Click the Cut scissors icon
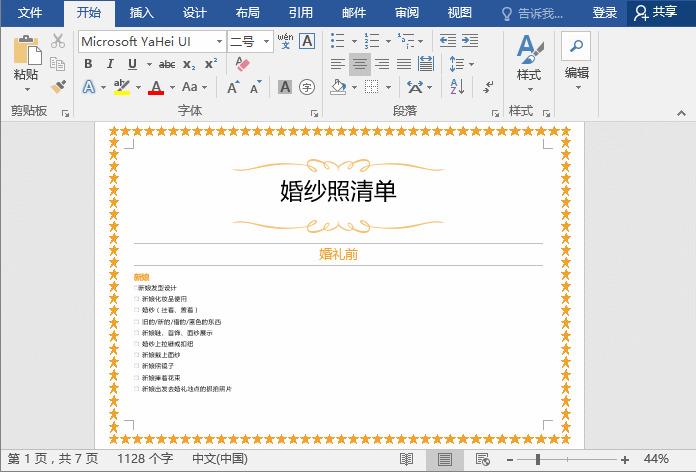This screenshot has width=696, height=472. click(58, 41)
